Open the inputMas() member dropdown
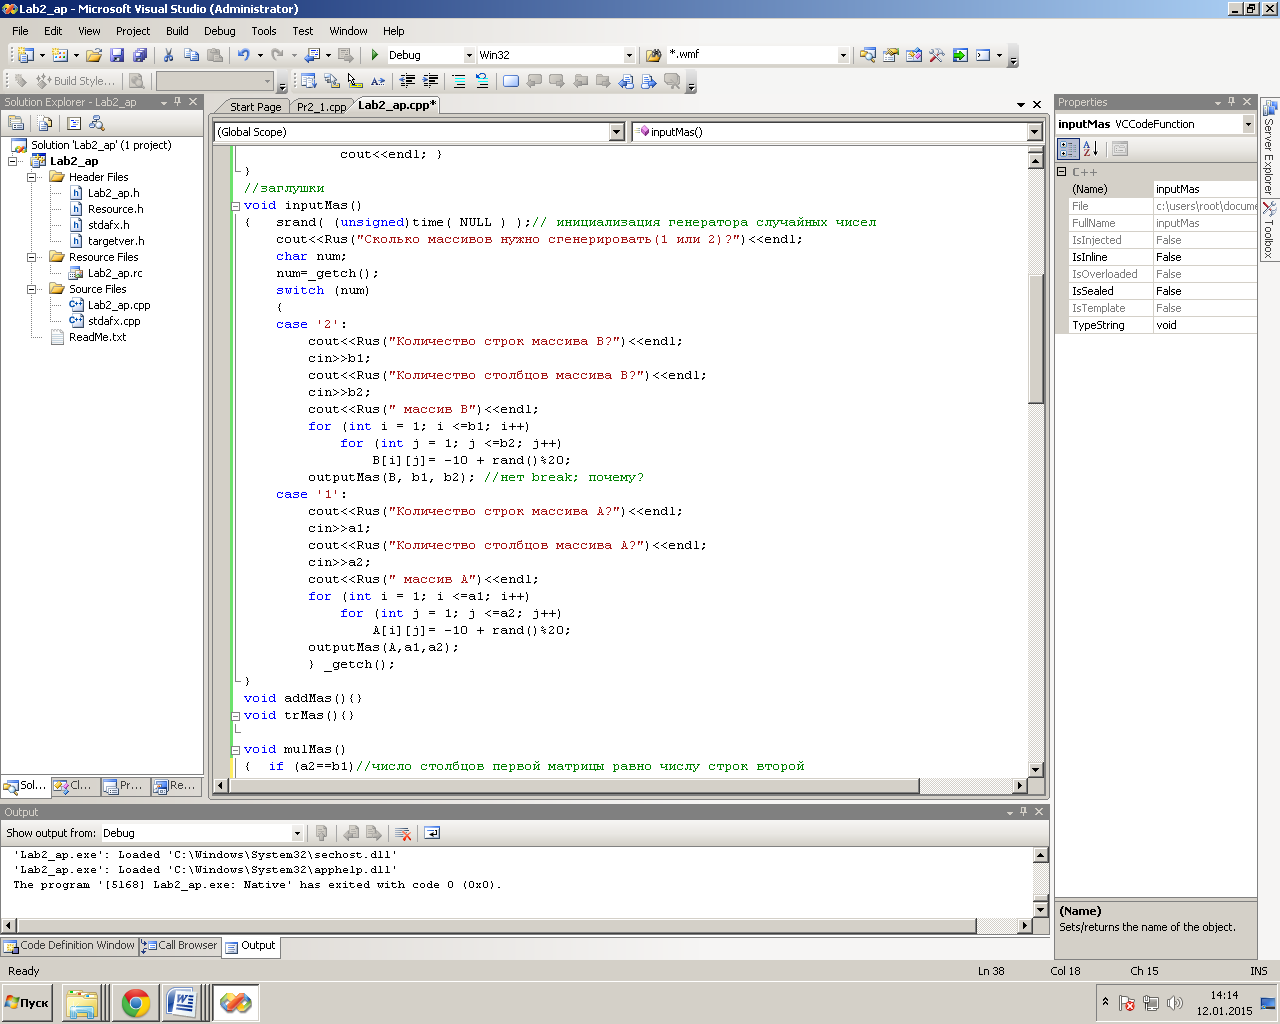Viewport: 1280px width, 1024px height. click(x=1035, y=132)
